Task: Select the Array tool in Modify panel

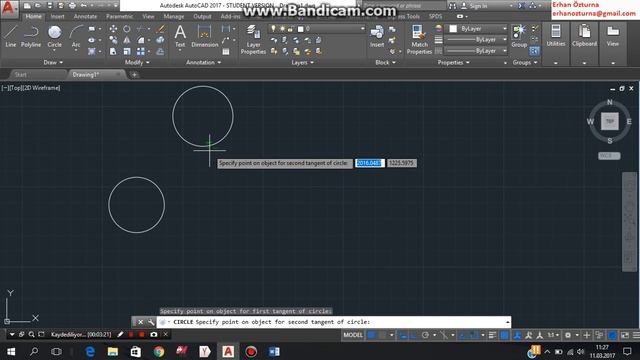Action: coord(140,51)
